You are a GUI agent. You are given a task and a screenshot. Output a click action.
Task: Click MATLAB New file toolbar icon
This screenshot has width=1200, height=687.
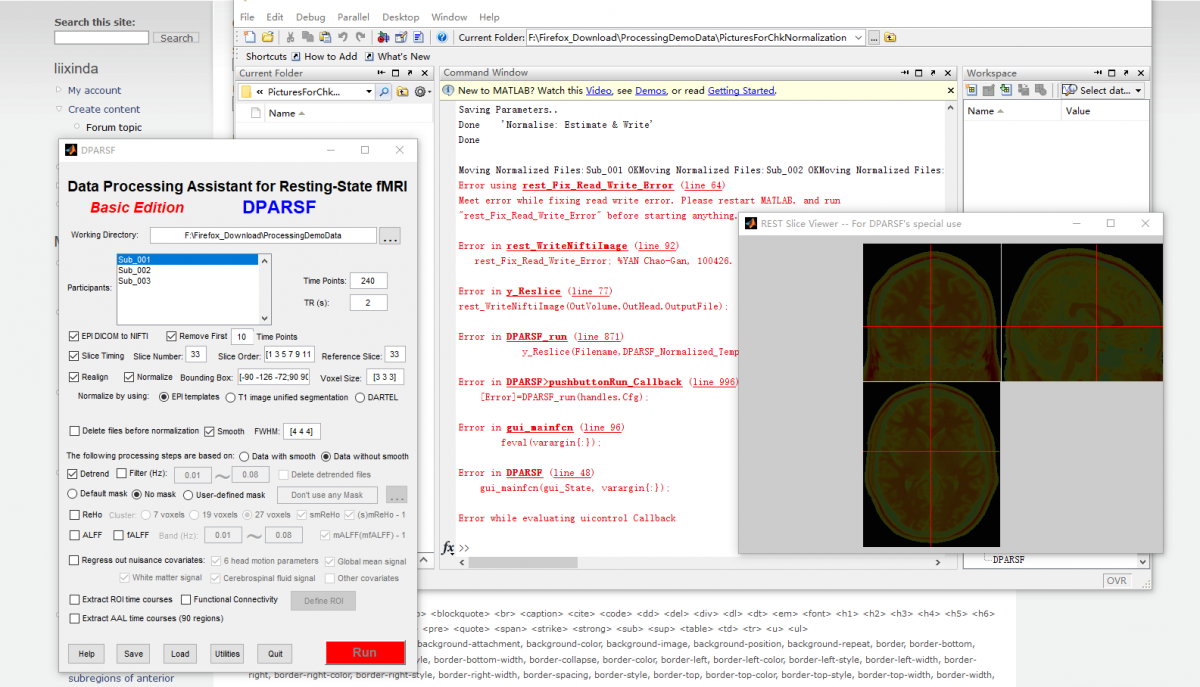pyautogui.click(x=250, y=37)
